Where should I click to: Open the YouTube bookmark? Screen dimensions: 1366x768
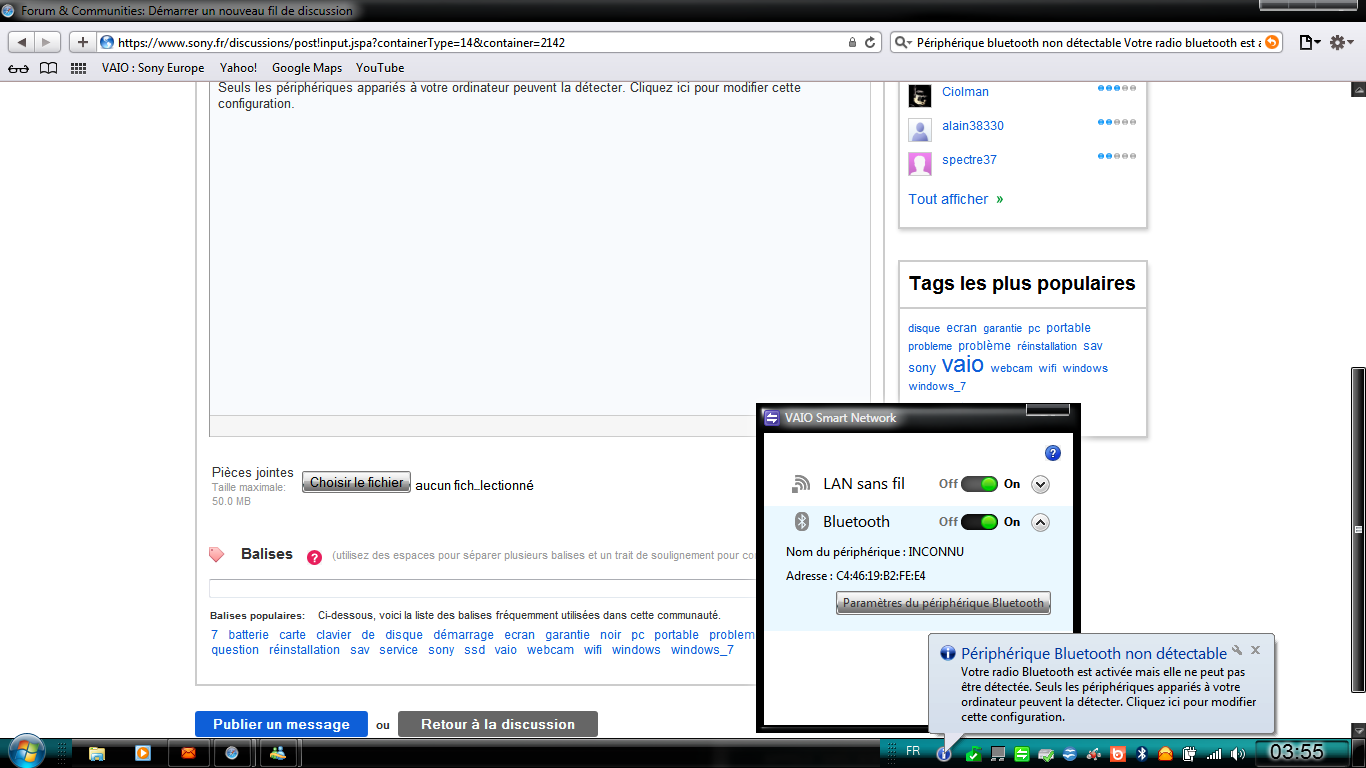380,68
